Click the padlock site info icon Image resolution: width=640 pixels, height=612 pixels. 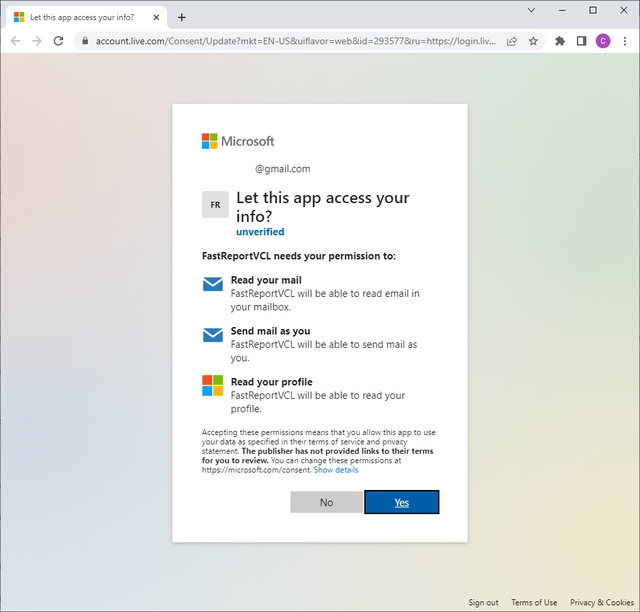pyautogui.click(x=85, y=41)
